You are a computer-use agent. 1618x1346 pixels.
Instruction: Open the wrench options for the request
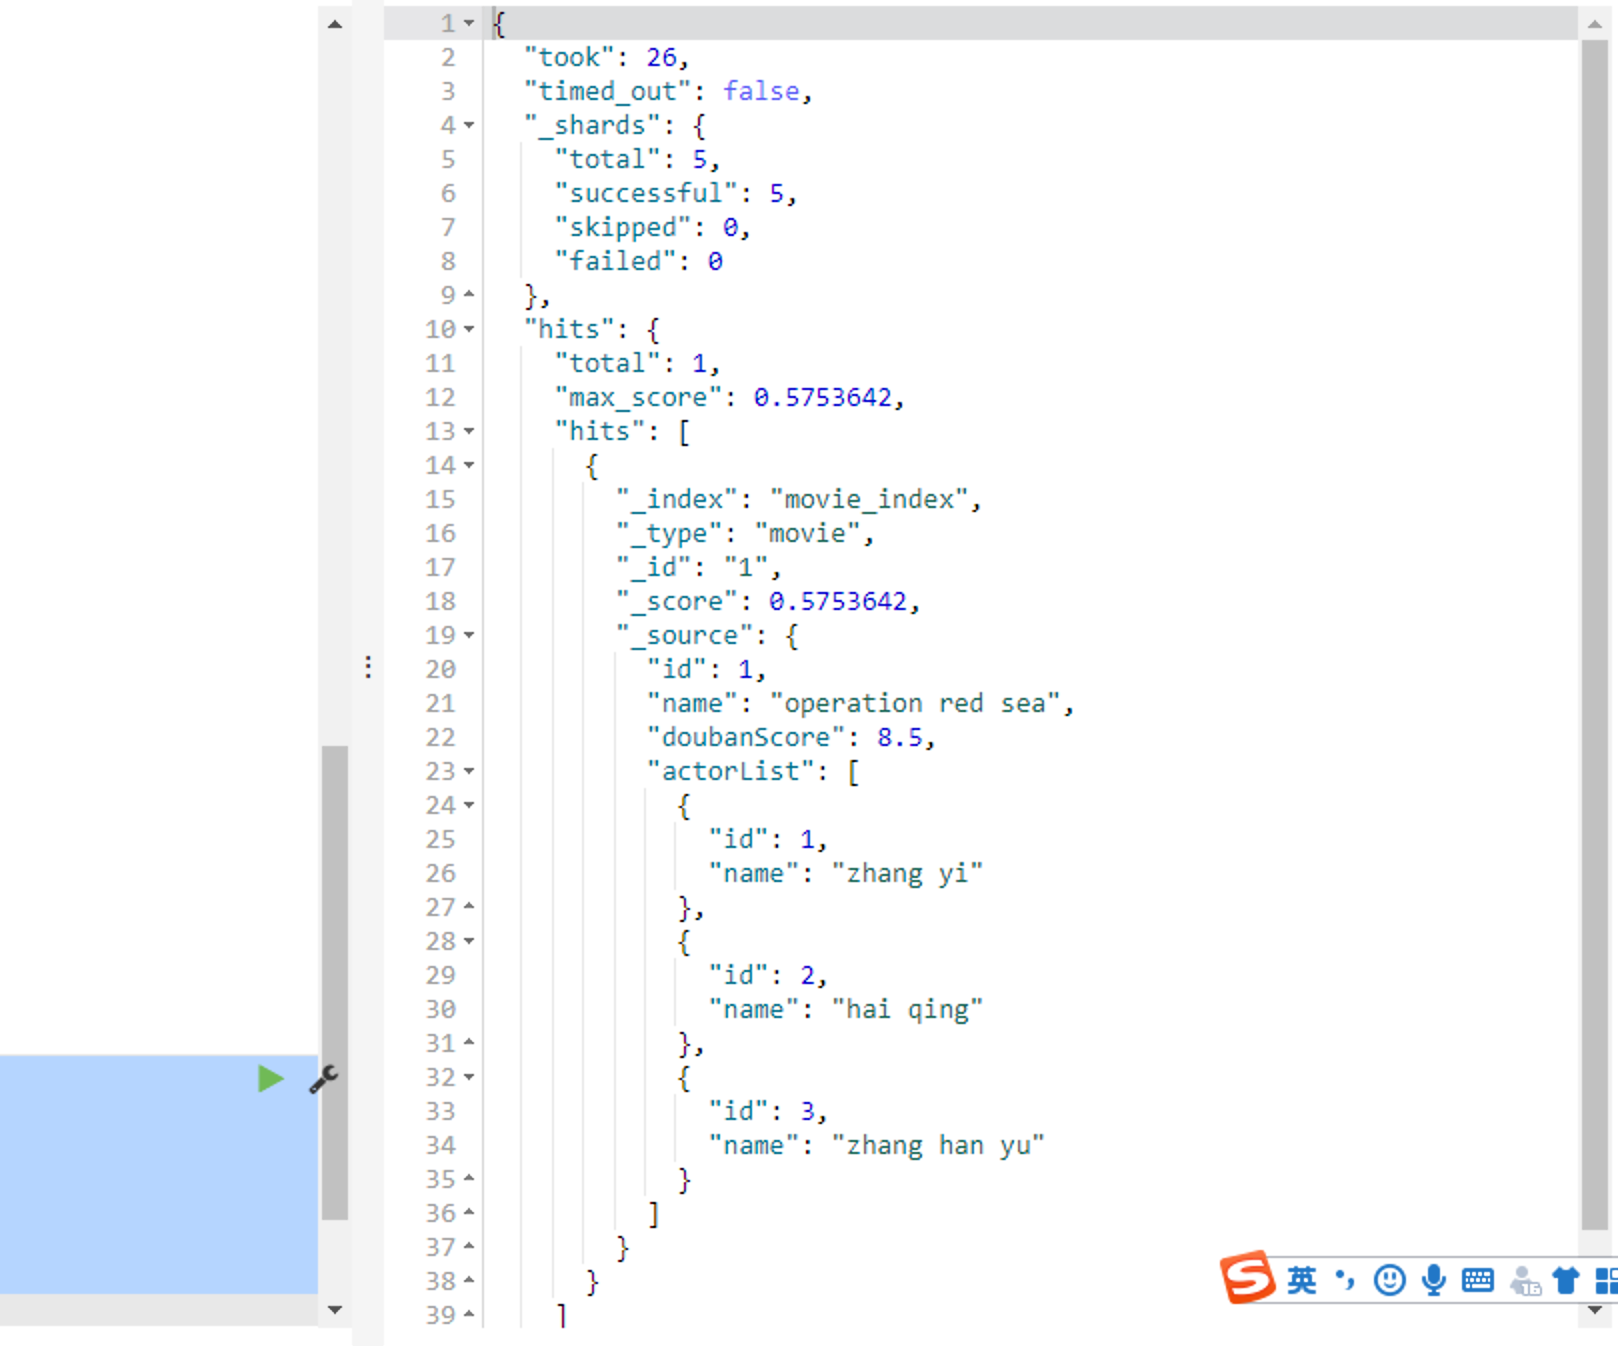[323, 1079]
